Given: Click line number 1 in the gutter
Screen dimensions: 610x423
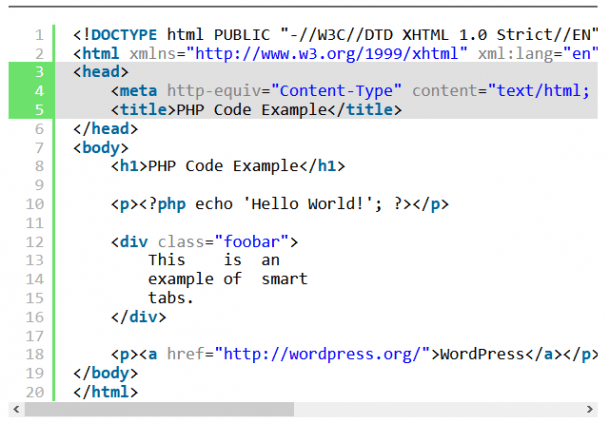Looking at the screenshot, I should (39, 35).
